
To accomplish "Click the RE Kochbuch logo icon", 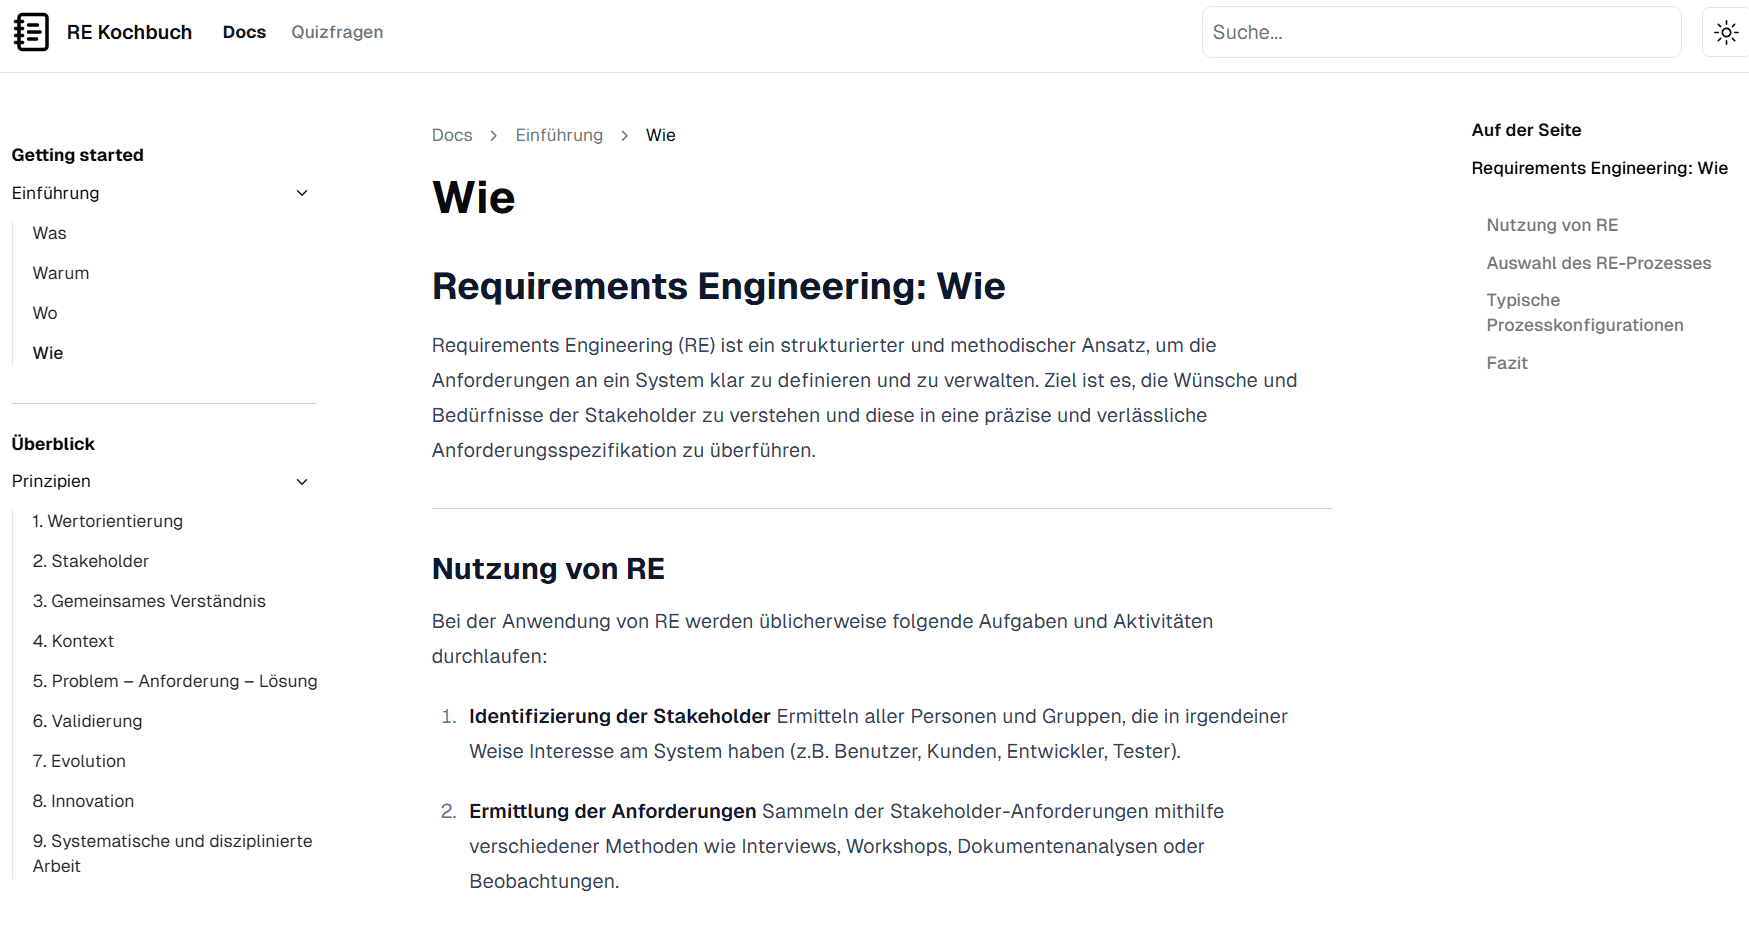I will click(31, 32).
